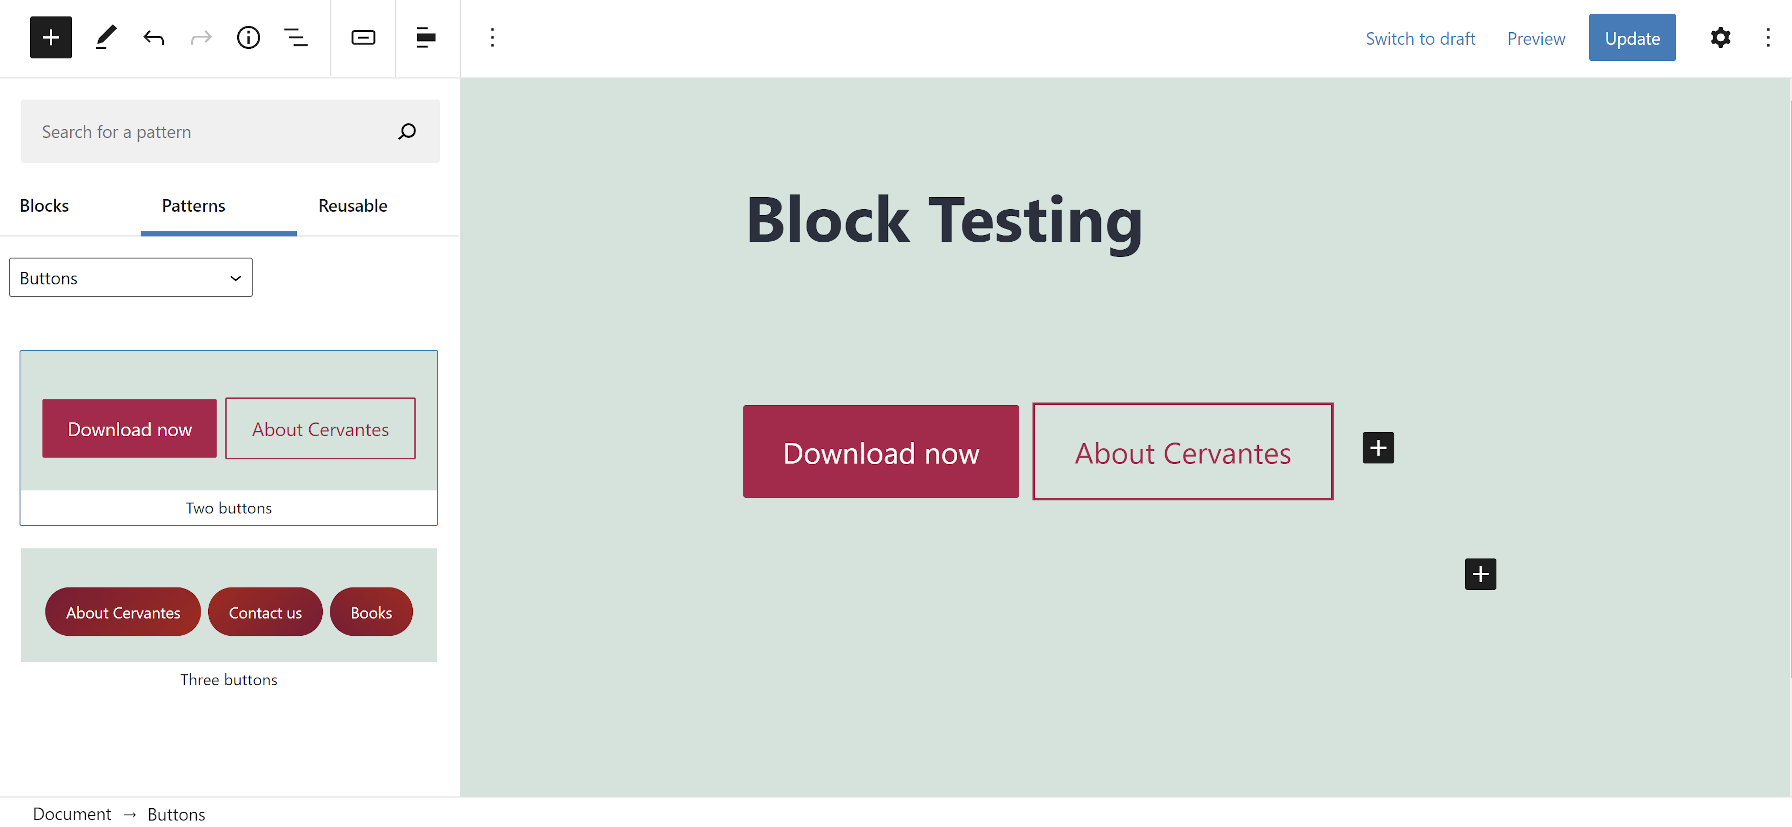The height and width of the screenshot is (827, 1792).
Task: Select the Button block icon in toolbar
Action: point(363,38)
